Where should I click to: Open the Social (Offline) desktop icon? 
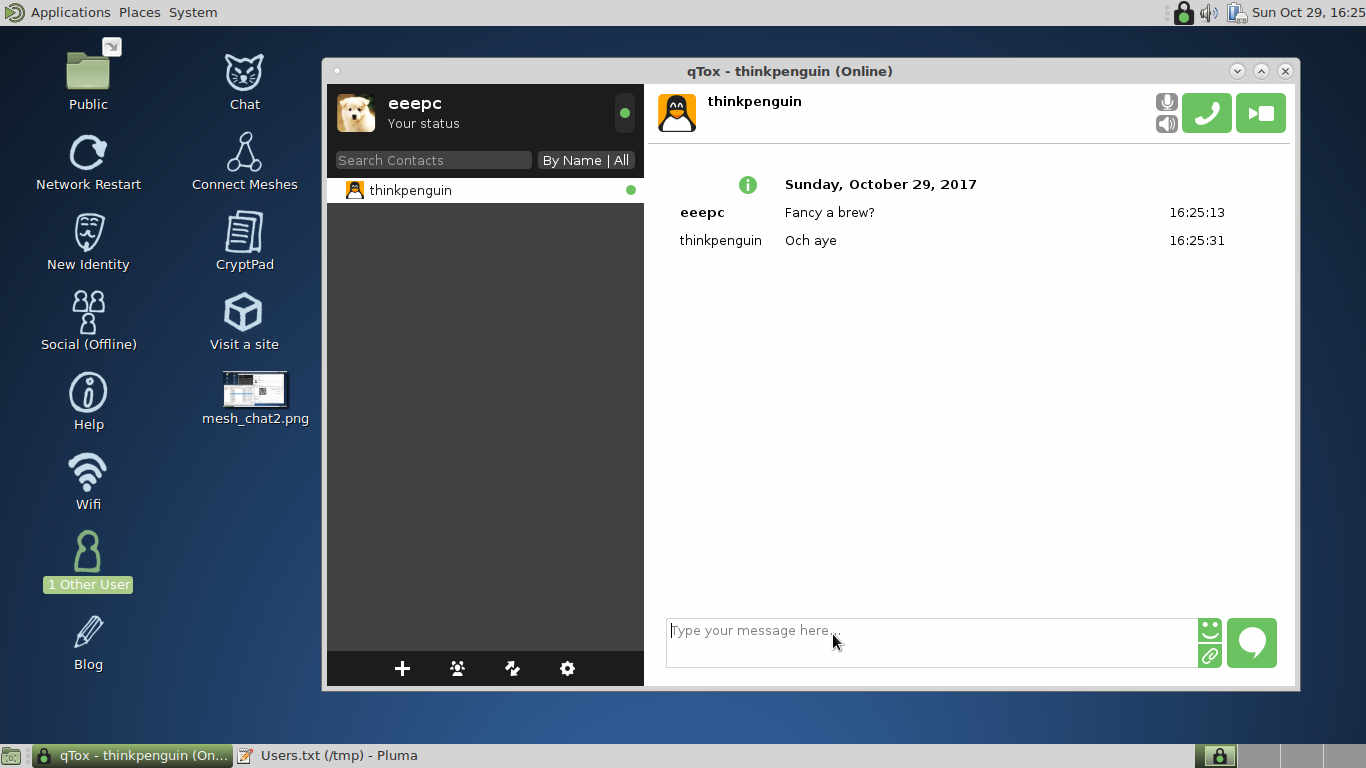tap(88, 322)
